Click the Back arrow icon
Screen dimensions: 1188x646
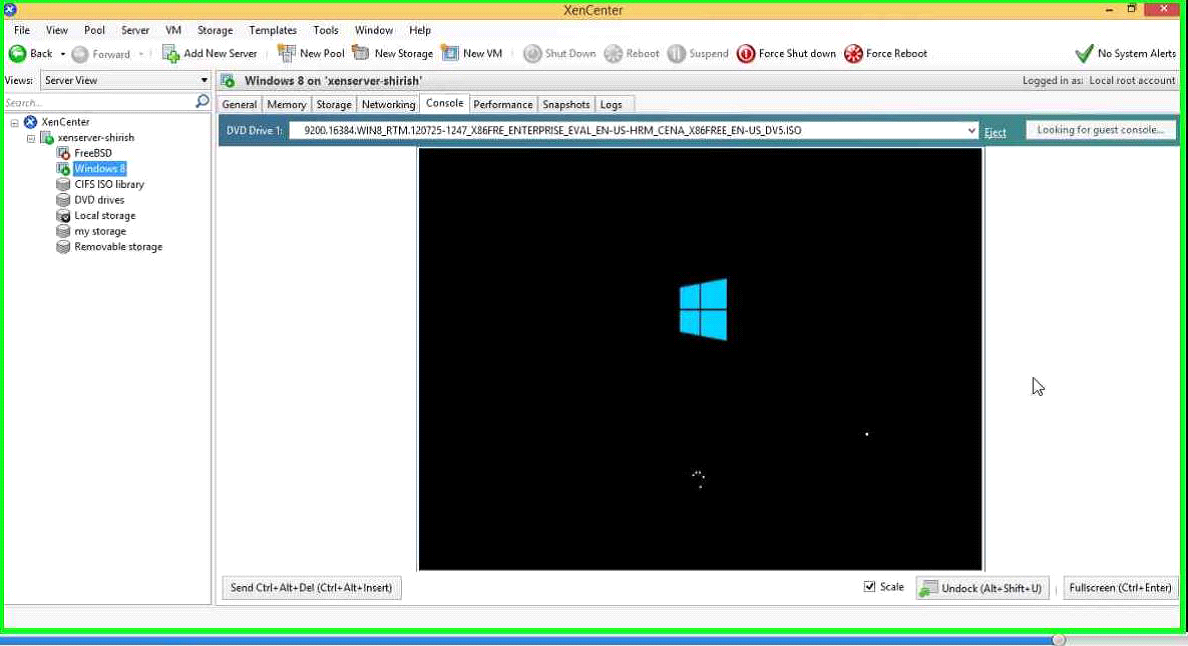tap(17, 54)
